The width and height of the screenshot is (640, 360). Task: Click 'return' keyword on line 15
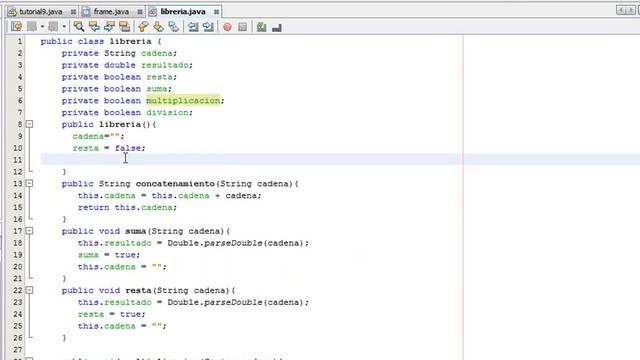click(93, 207)
